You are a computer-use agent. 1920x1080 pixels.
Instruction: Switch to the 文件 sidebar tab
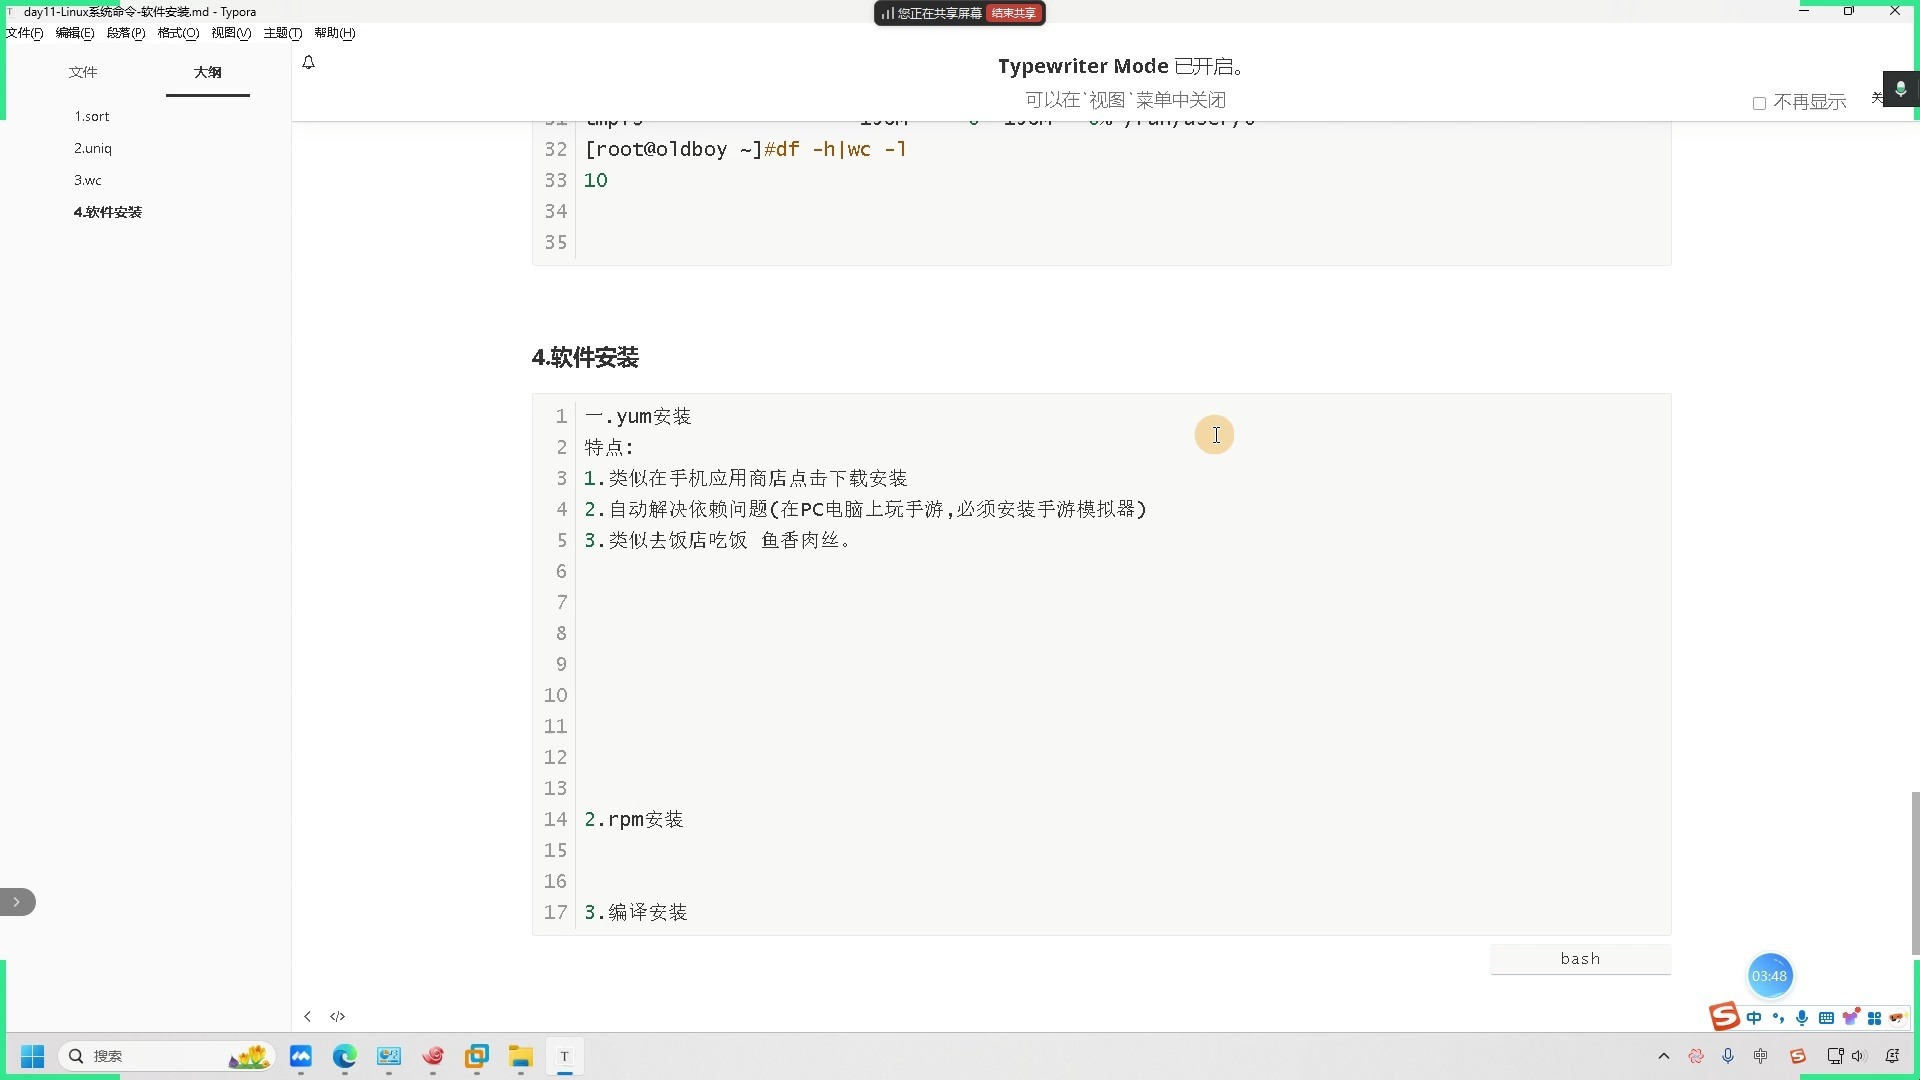[83, 72]
